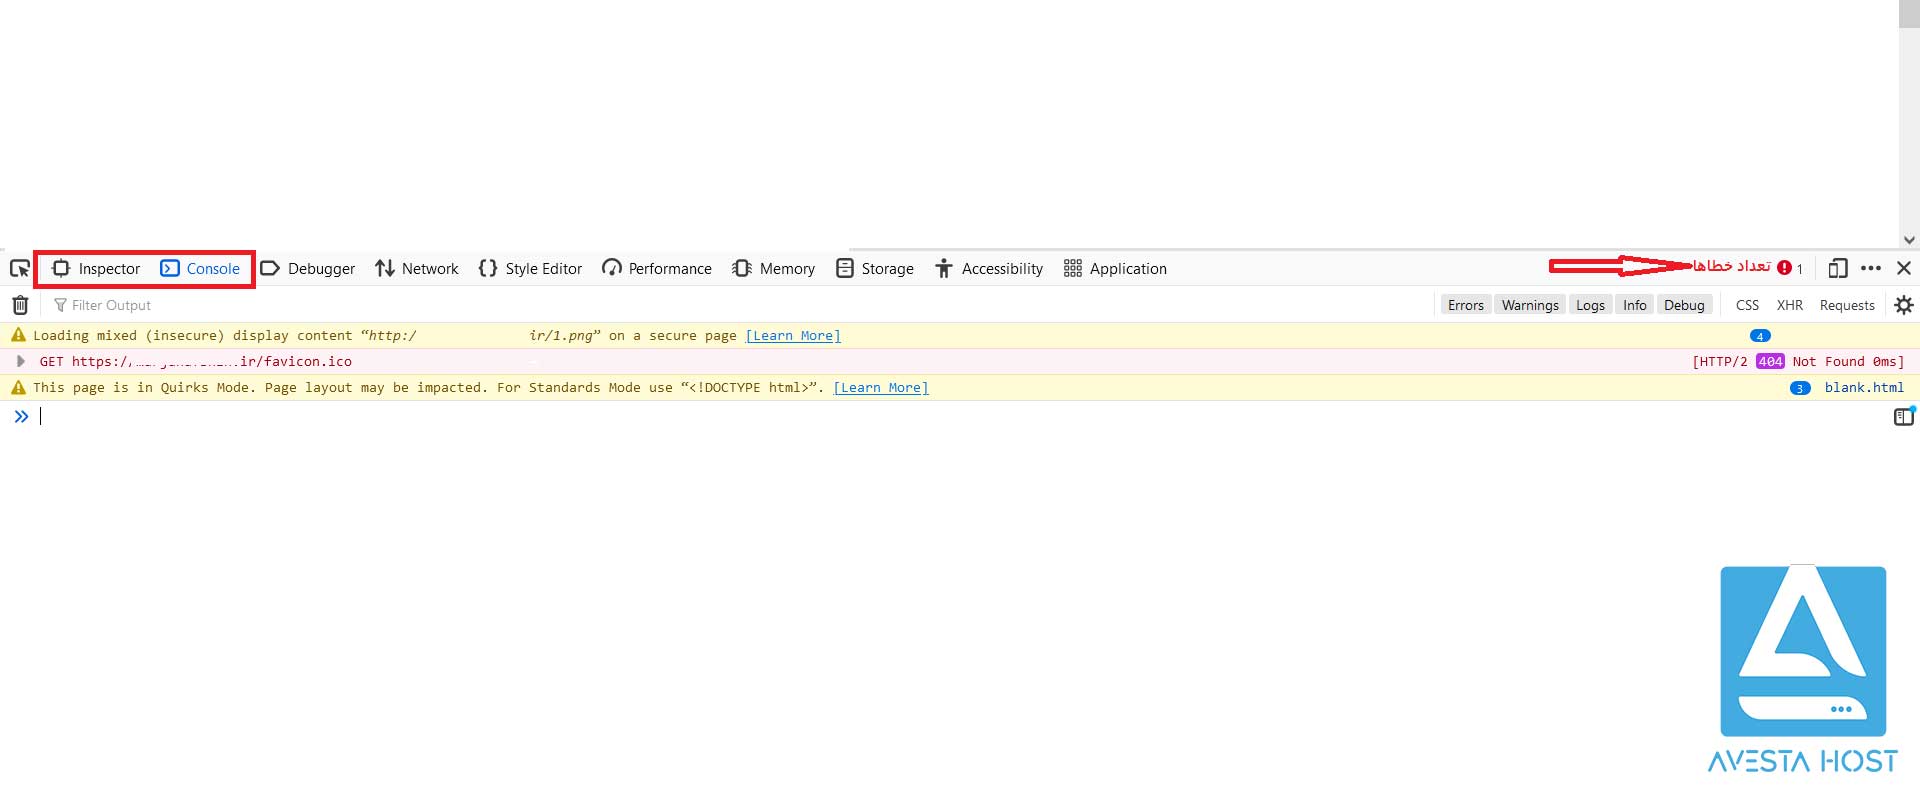Toggle the Logs filter
This screenshot has width=1920, height=792.
tap(1590, 305)
